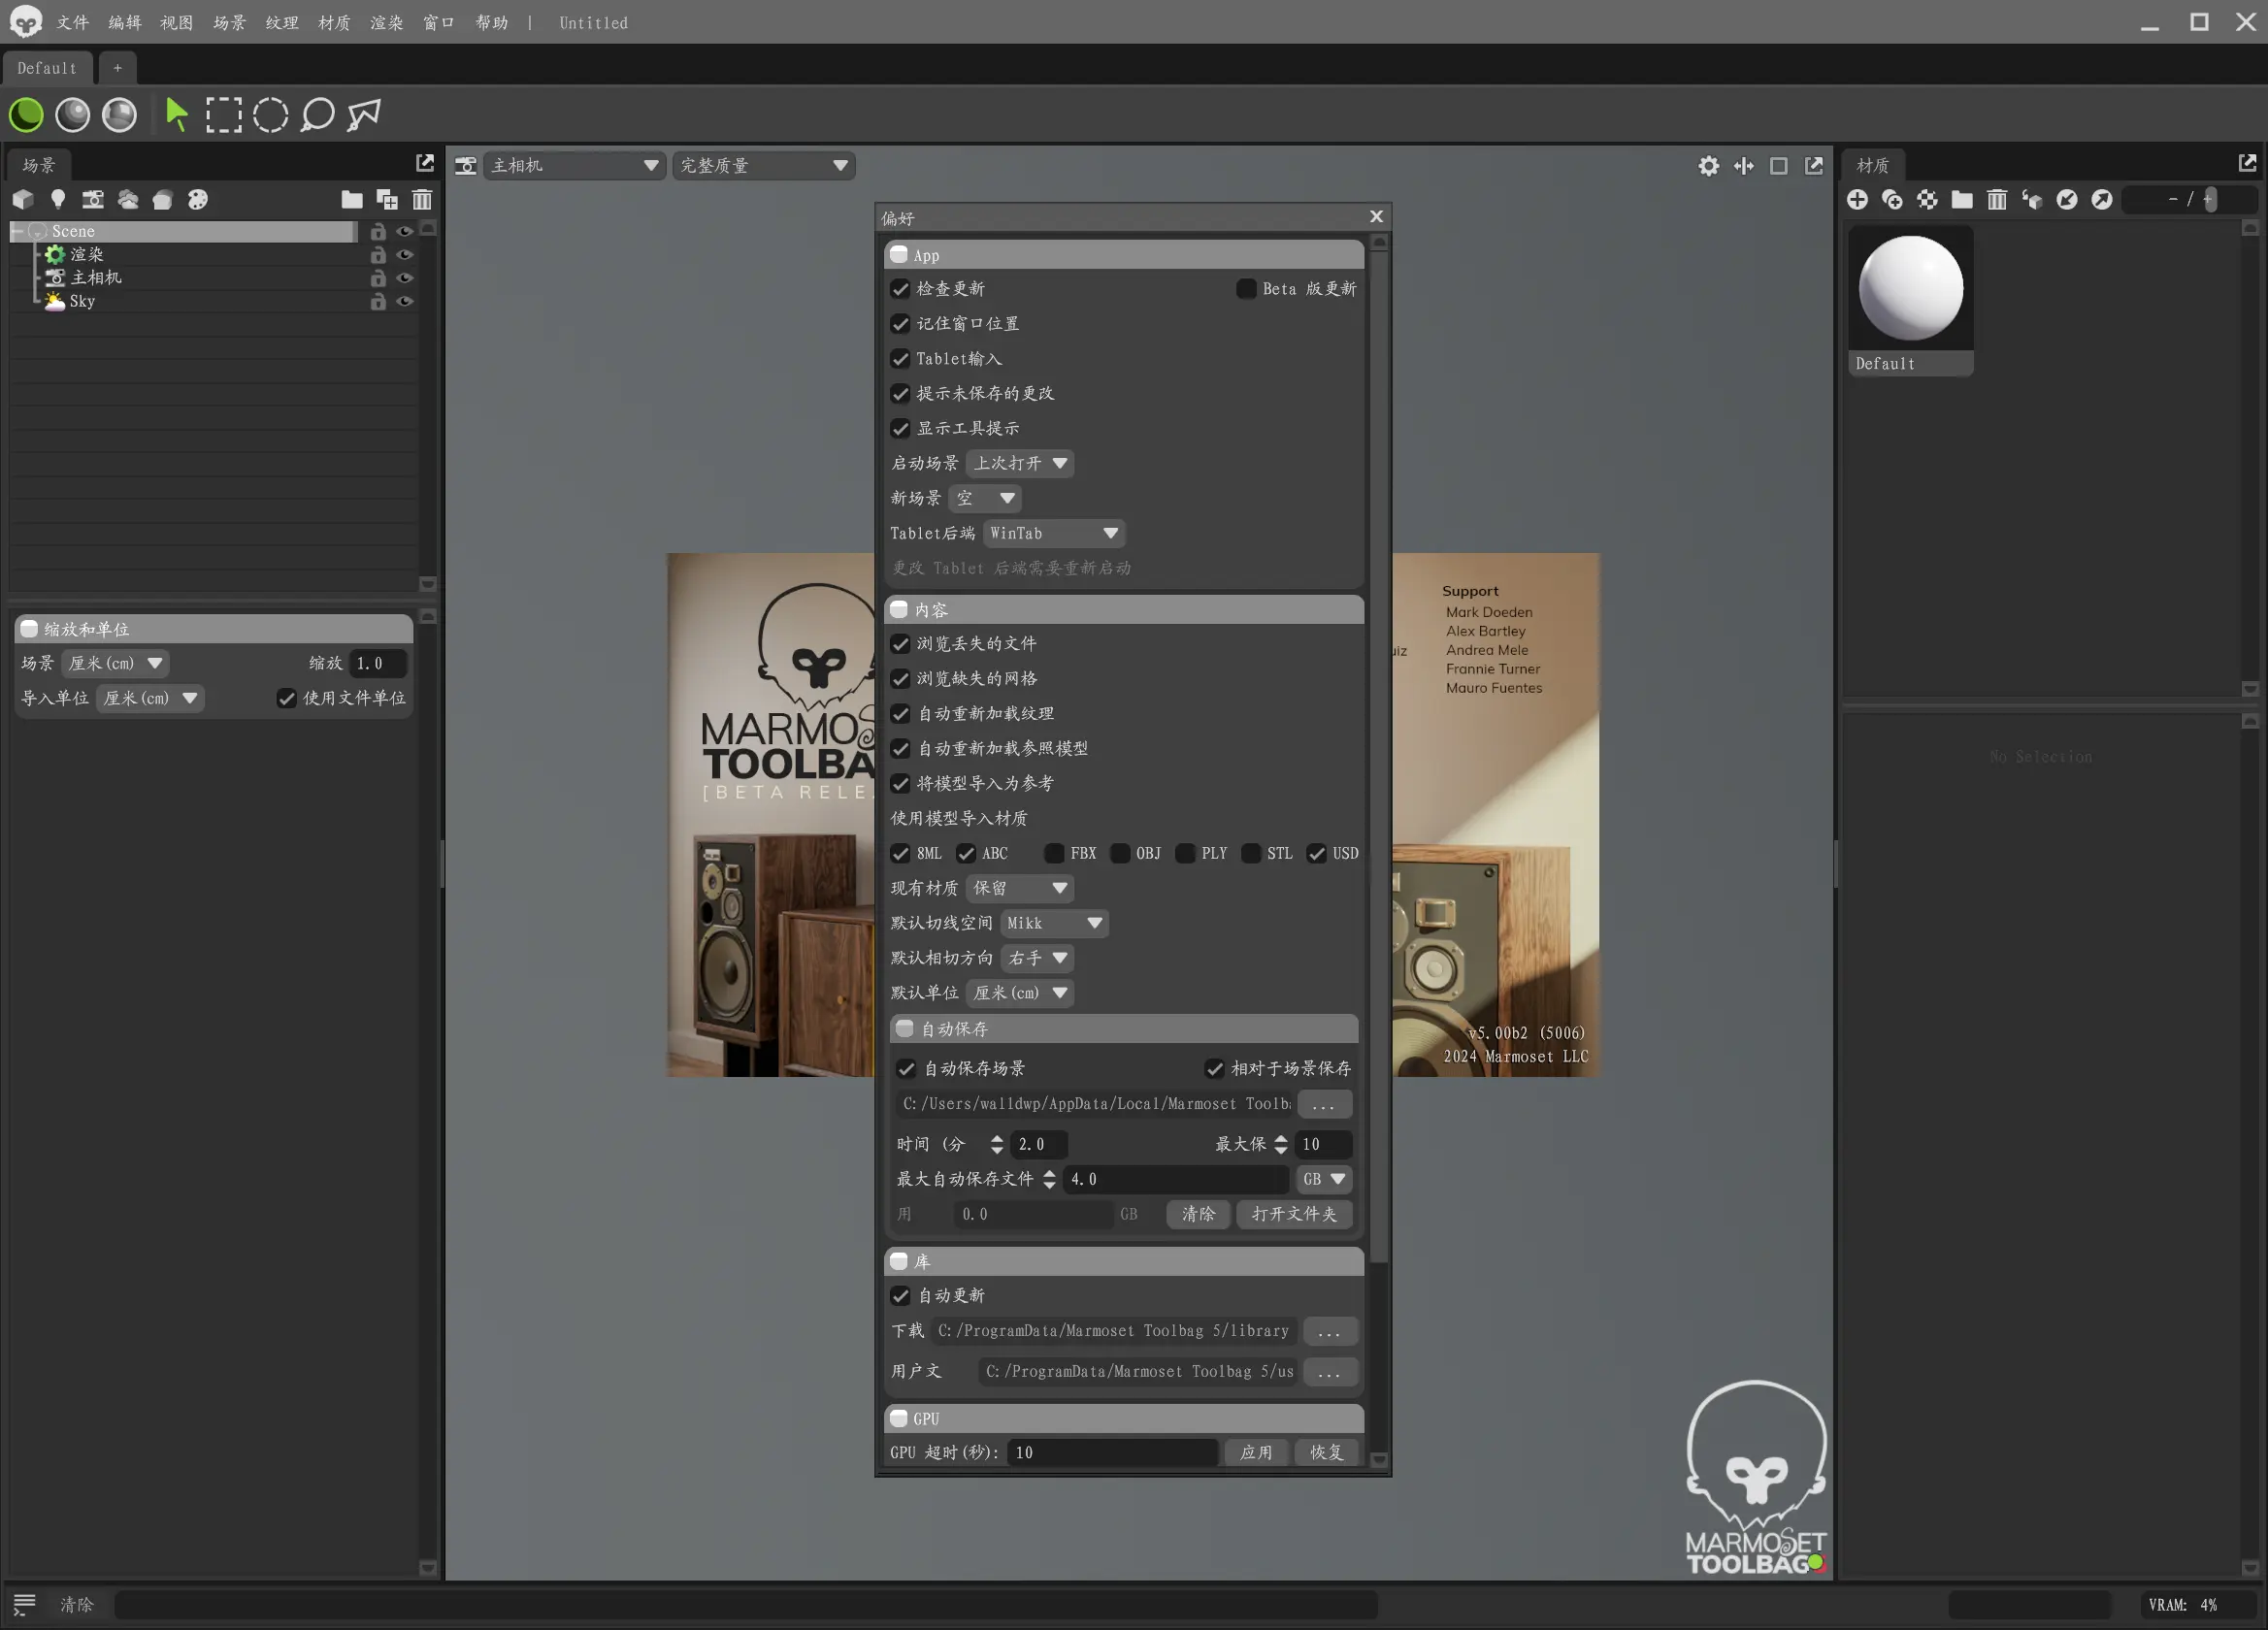Duplicate material in the materials panel
Viewport: 2268px width, 1630px height.
pos(1892,200)
